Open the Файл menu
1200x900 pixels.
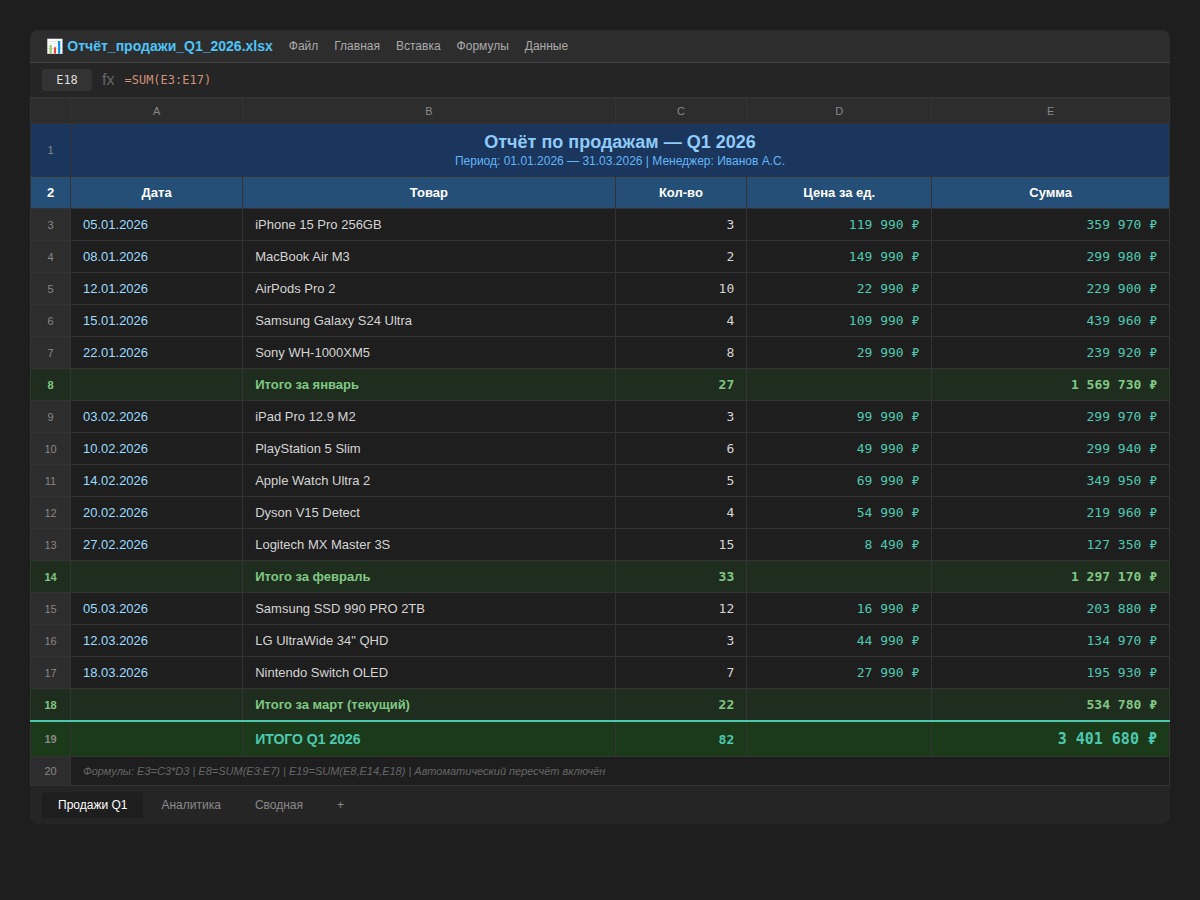(x=304, y=46)
